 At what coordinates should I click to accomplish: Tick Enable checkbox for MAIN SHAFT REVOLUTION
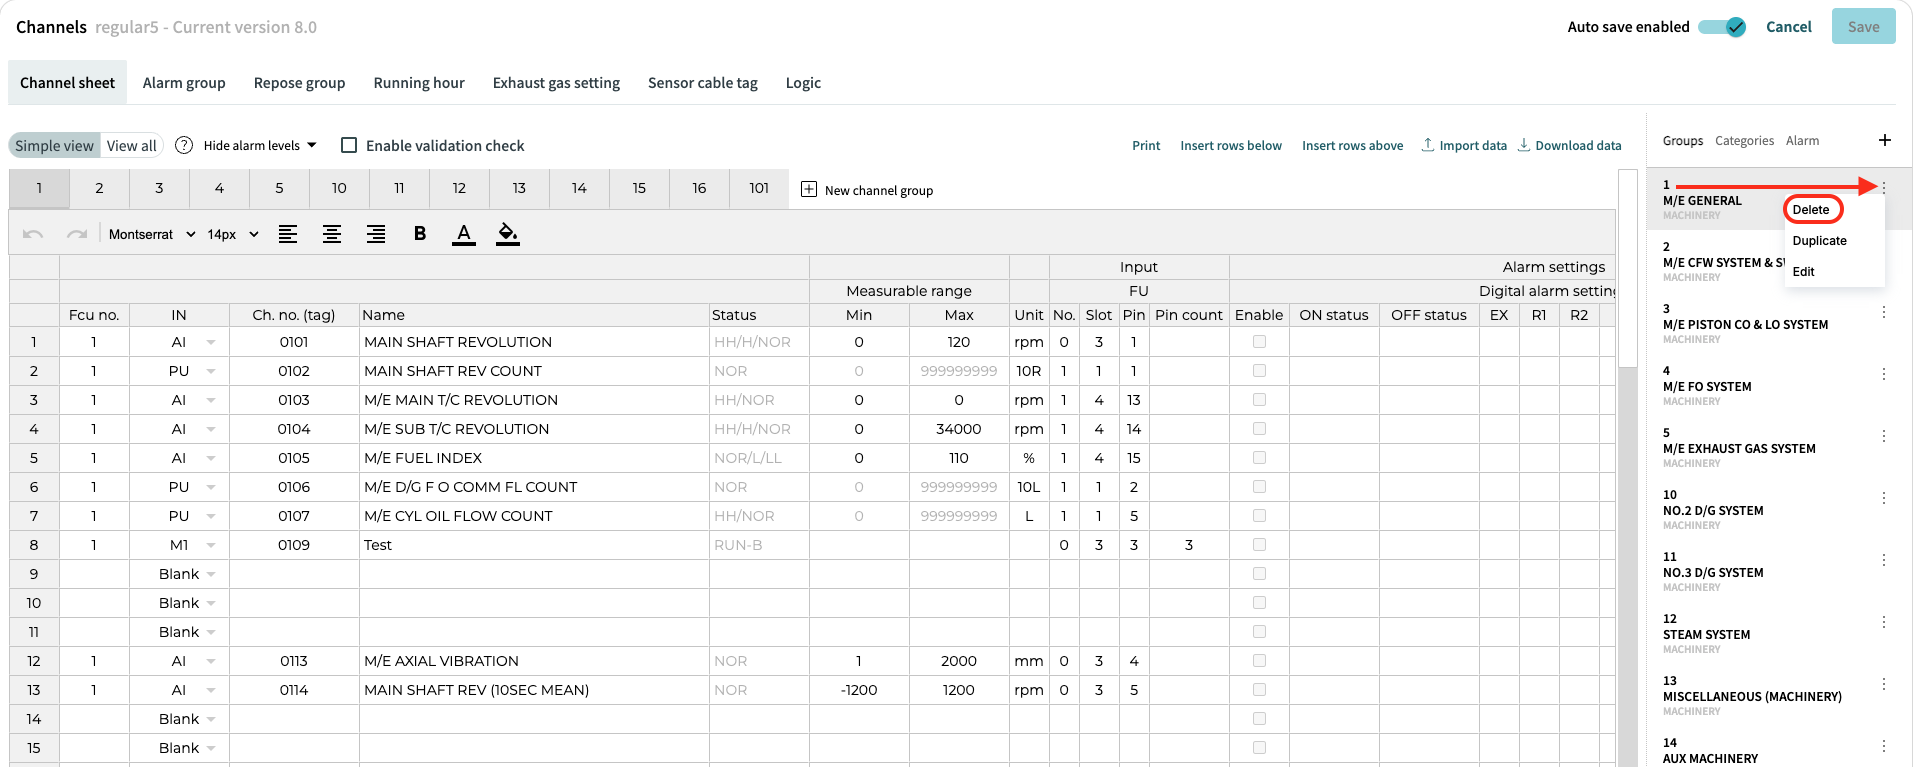click(x=1259, y=342)
